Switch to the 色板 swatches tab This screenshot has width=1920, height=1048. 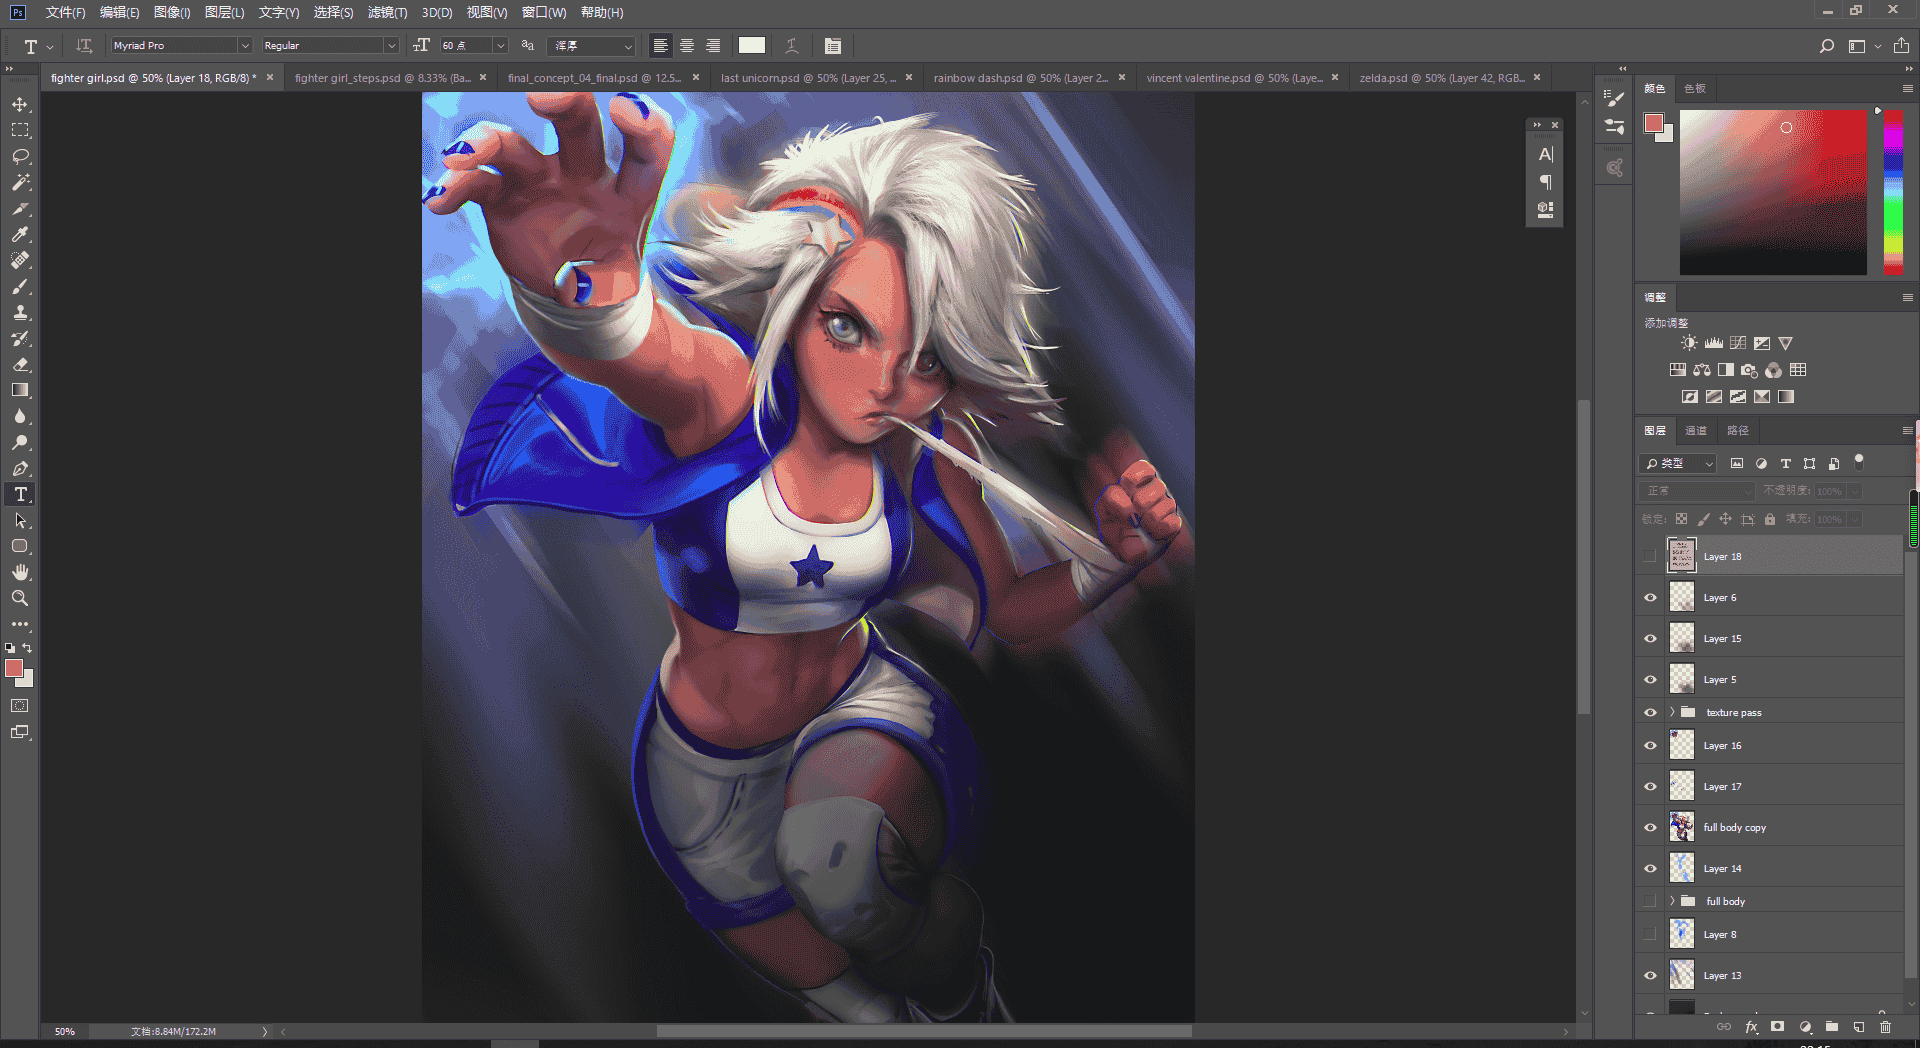click(x=1695, y=89)
